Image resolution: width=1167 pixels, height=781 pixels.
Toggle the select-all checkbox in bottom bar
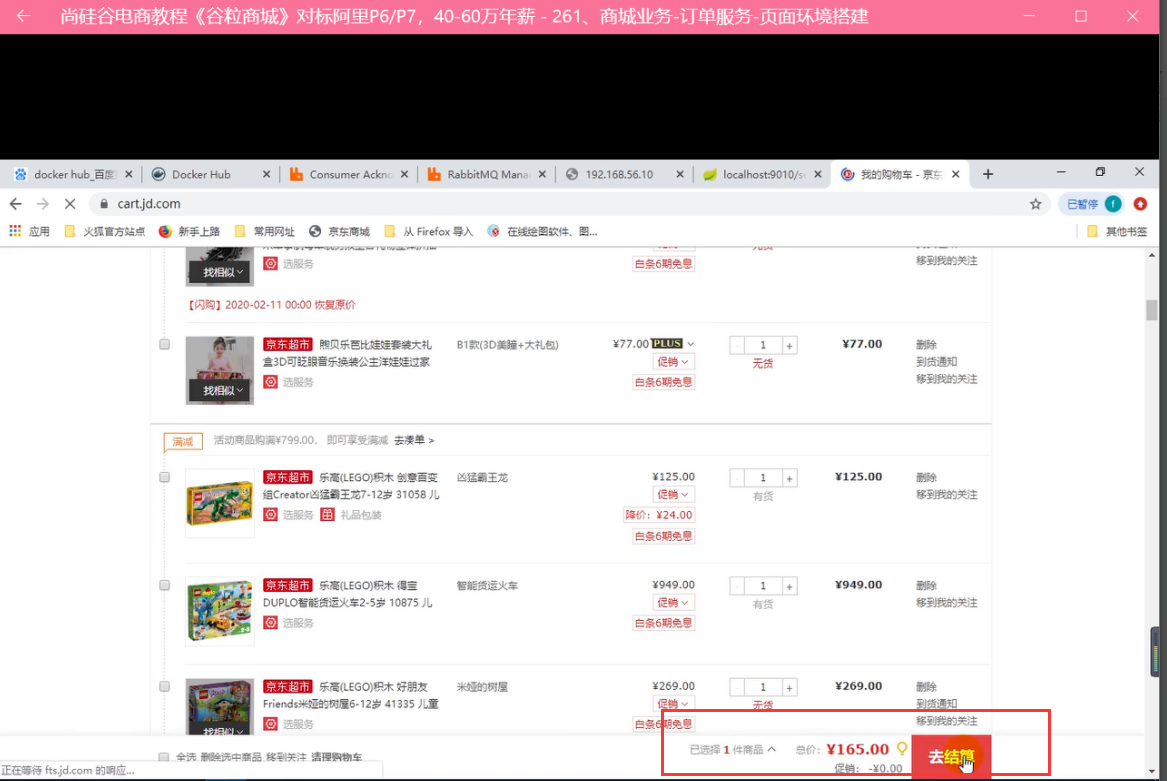click(164, 757)
